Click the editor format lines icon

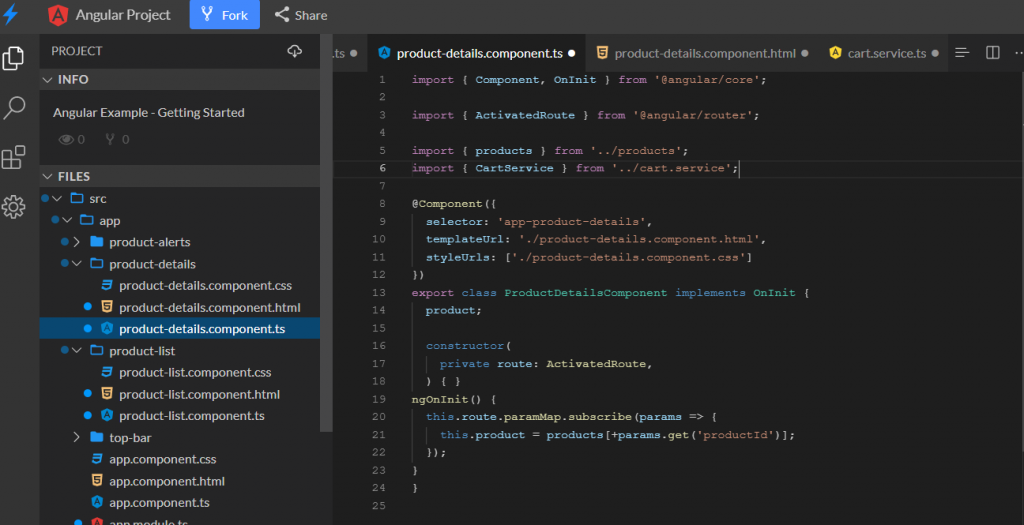click(x=962, y=53)
